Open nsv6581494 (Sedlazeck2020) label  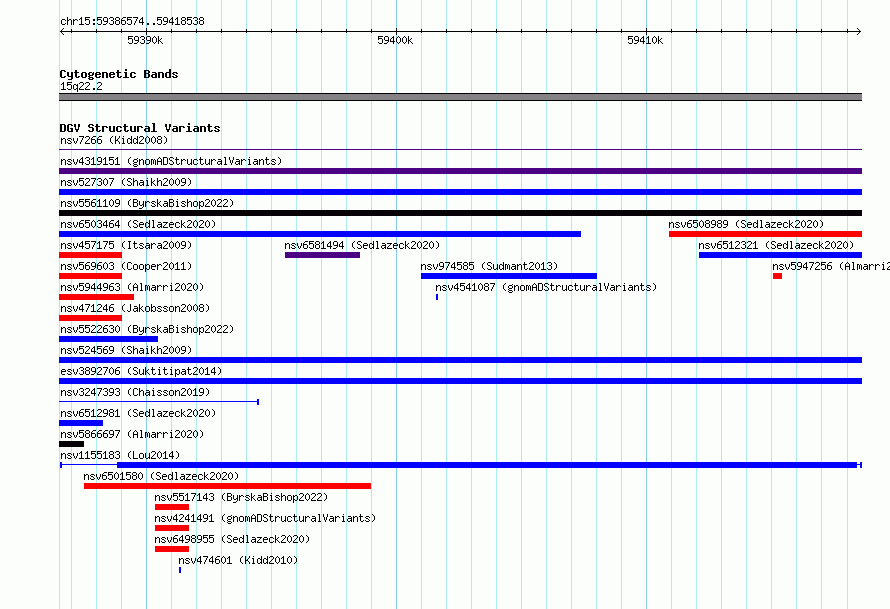362,245
